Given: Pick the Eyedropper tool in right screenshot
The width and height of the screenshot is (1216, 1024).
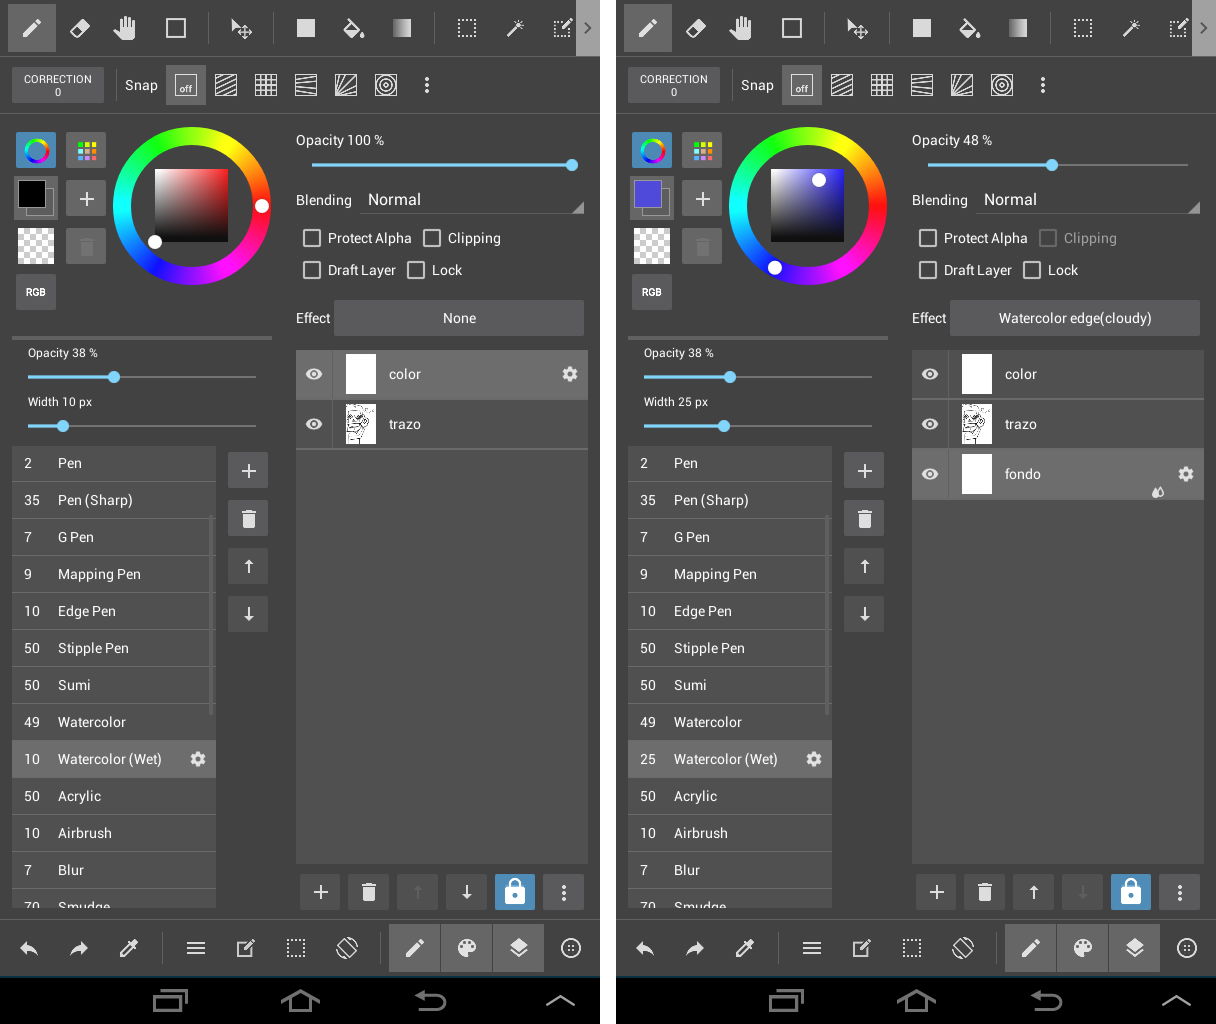Looking at the screenshot, I should point(745,948).
